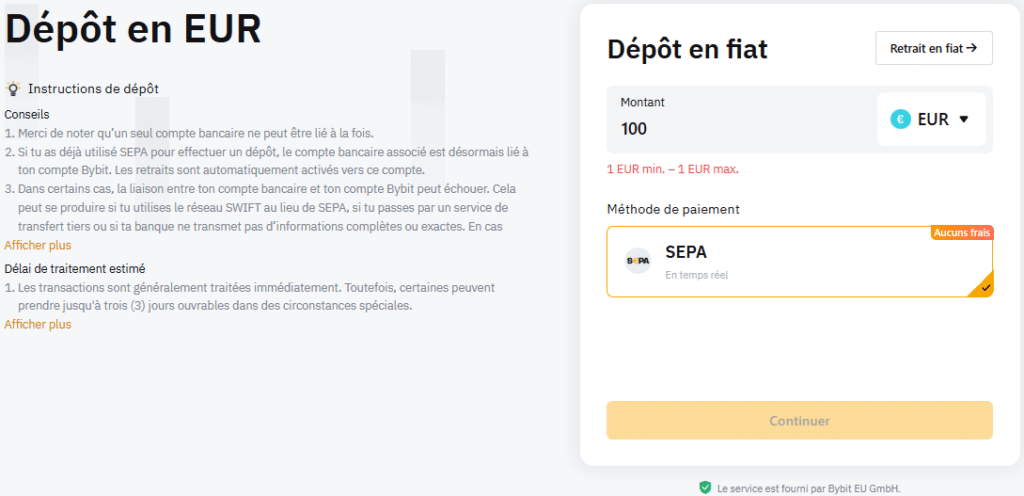Screen dimensions: 1024x496
Task: Select the SEPA payment method name
Action: point(686,252)
